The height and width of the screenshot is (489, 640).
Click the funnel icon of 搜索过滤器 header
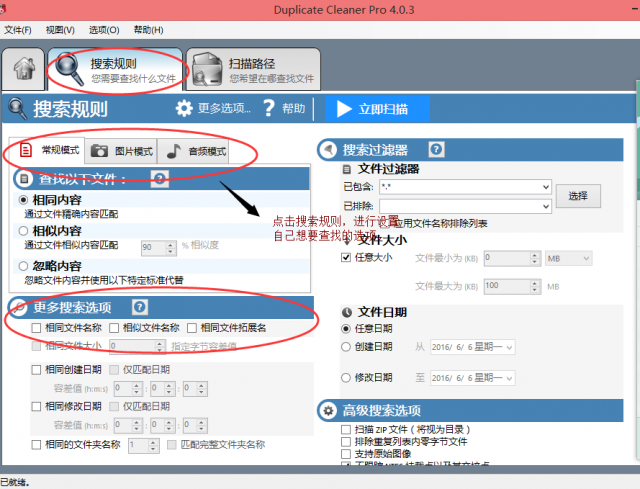[x=328, y=150]
